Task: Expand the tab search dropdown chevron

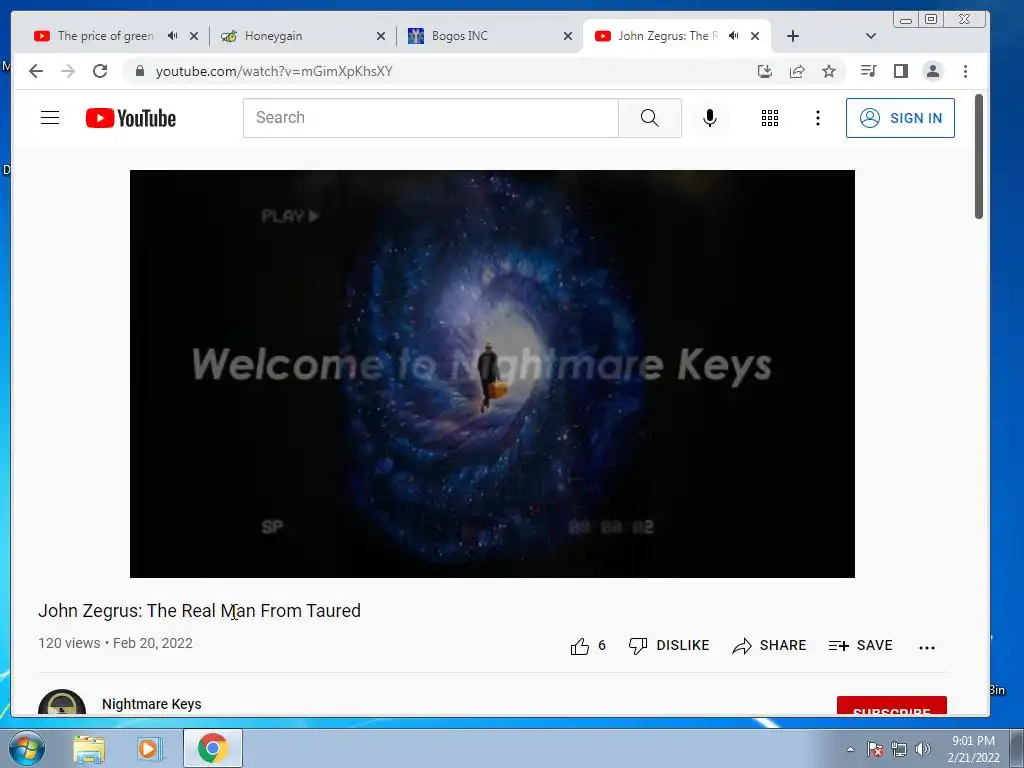Action: pyautogui.click(x=870, y=37)
